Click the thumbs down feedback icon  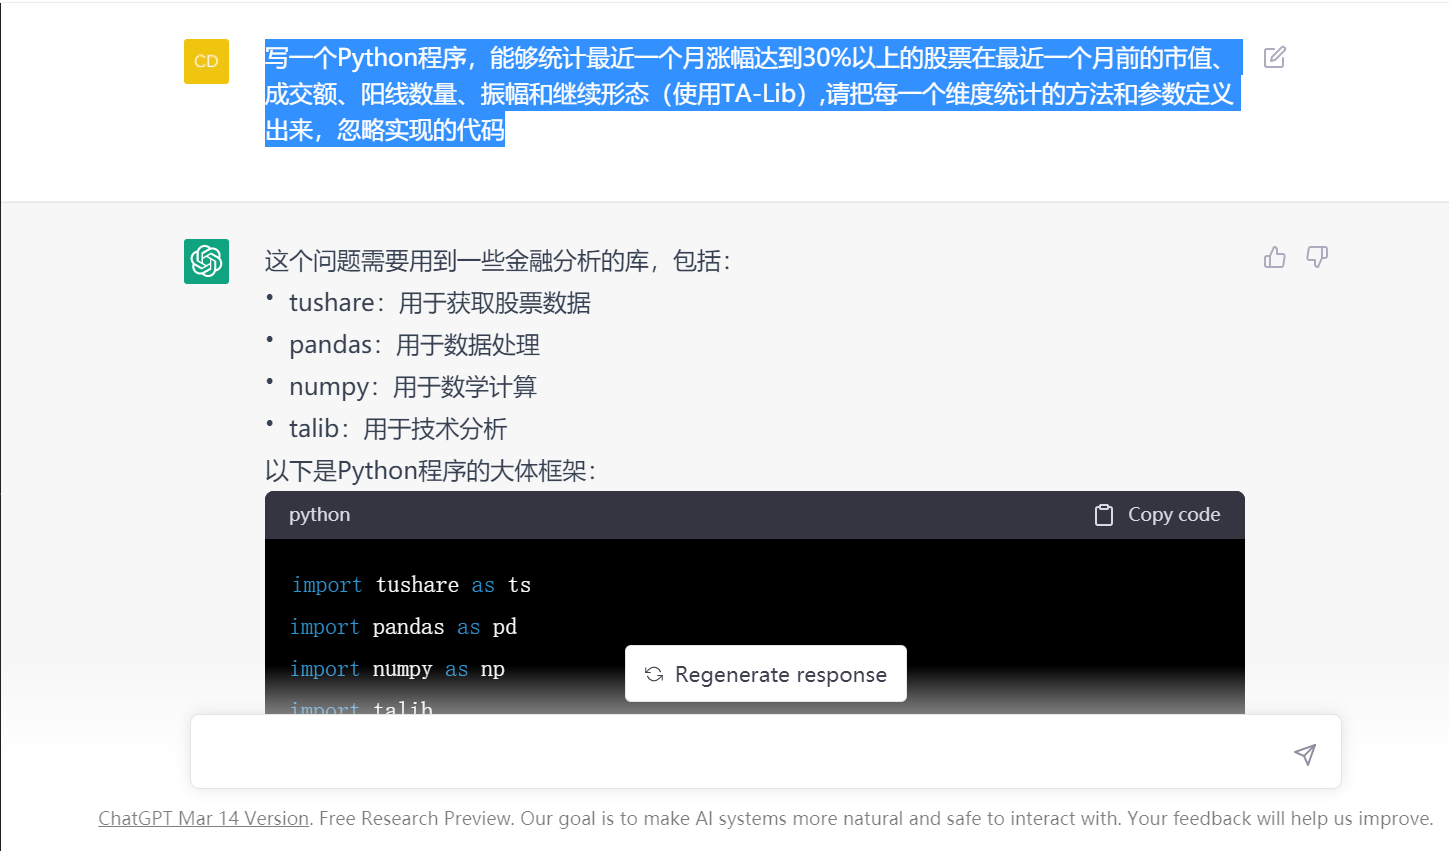click(x=1317, y=257)
